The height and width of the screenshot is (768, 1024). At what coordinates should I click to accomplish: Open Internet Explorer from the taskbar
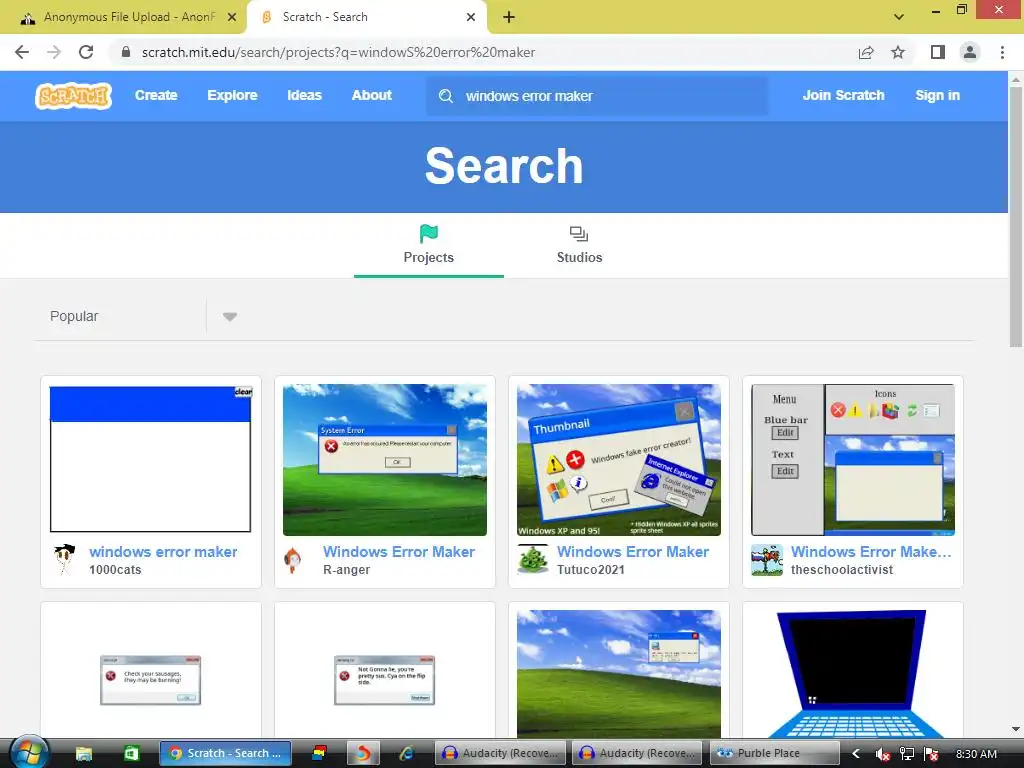[406, 754]
